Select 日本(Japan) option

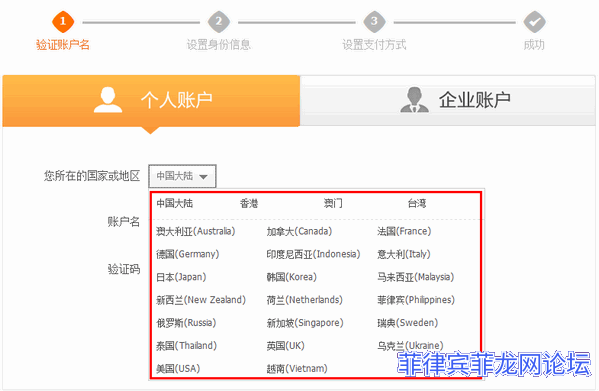click(181, 277)
